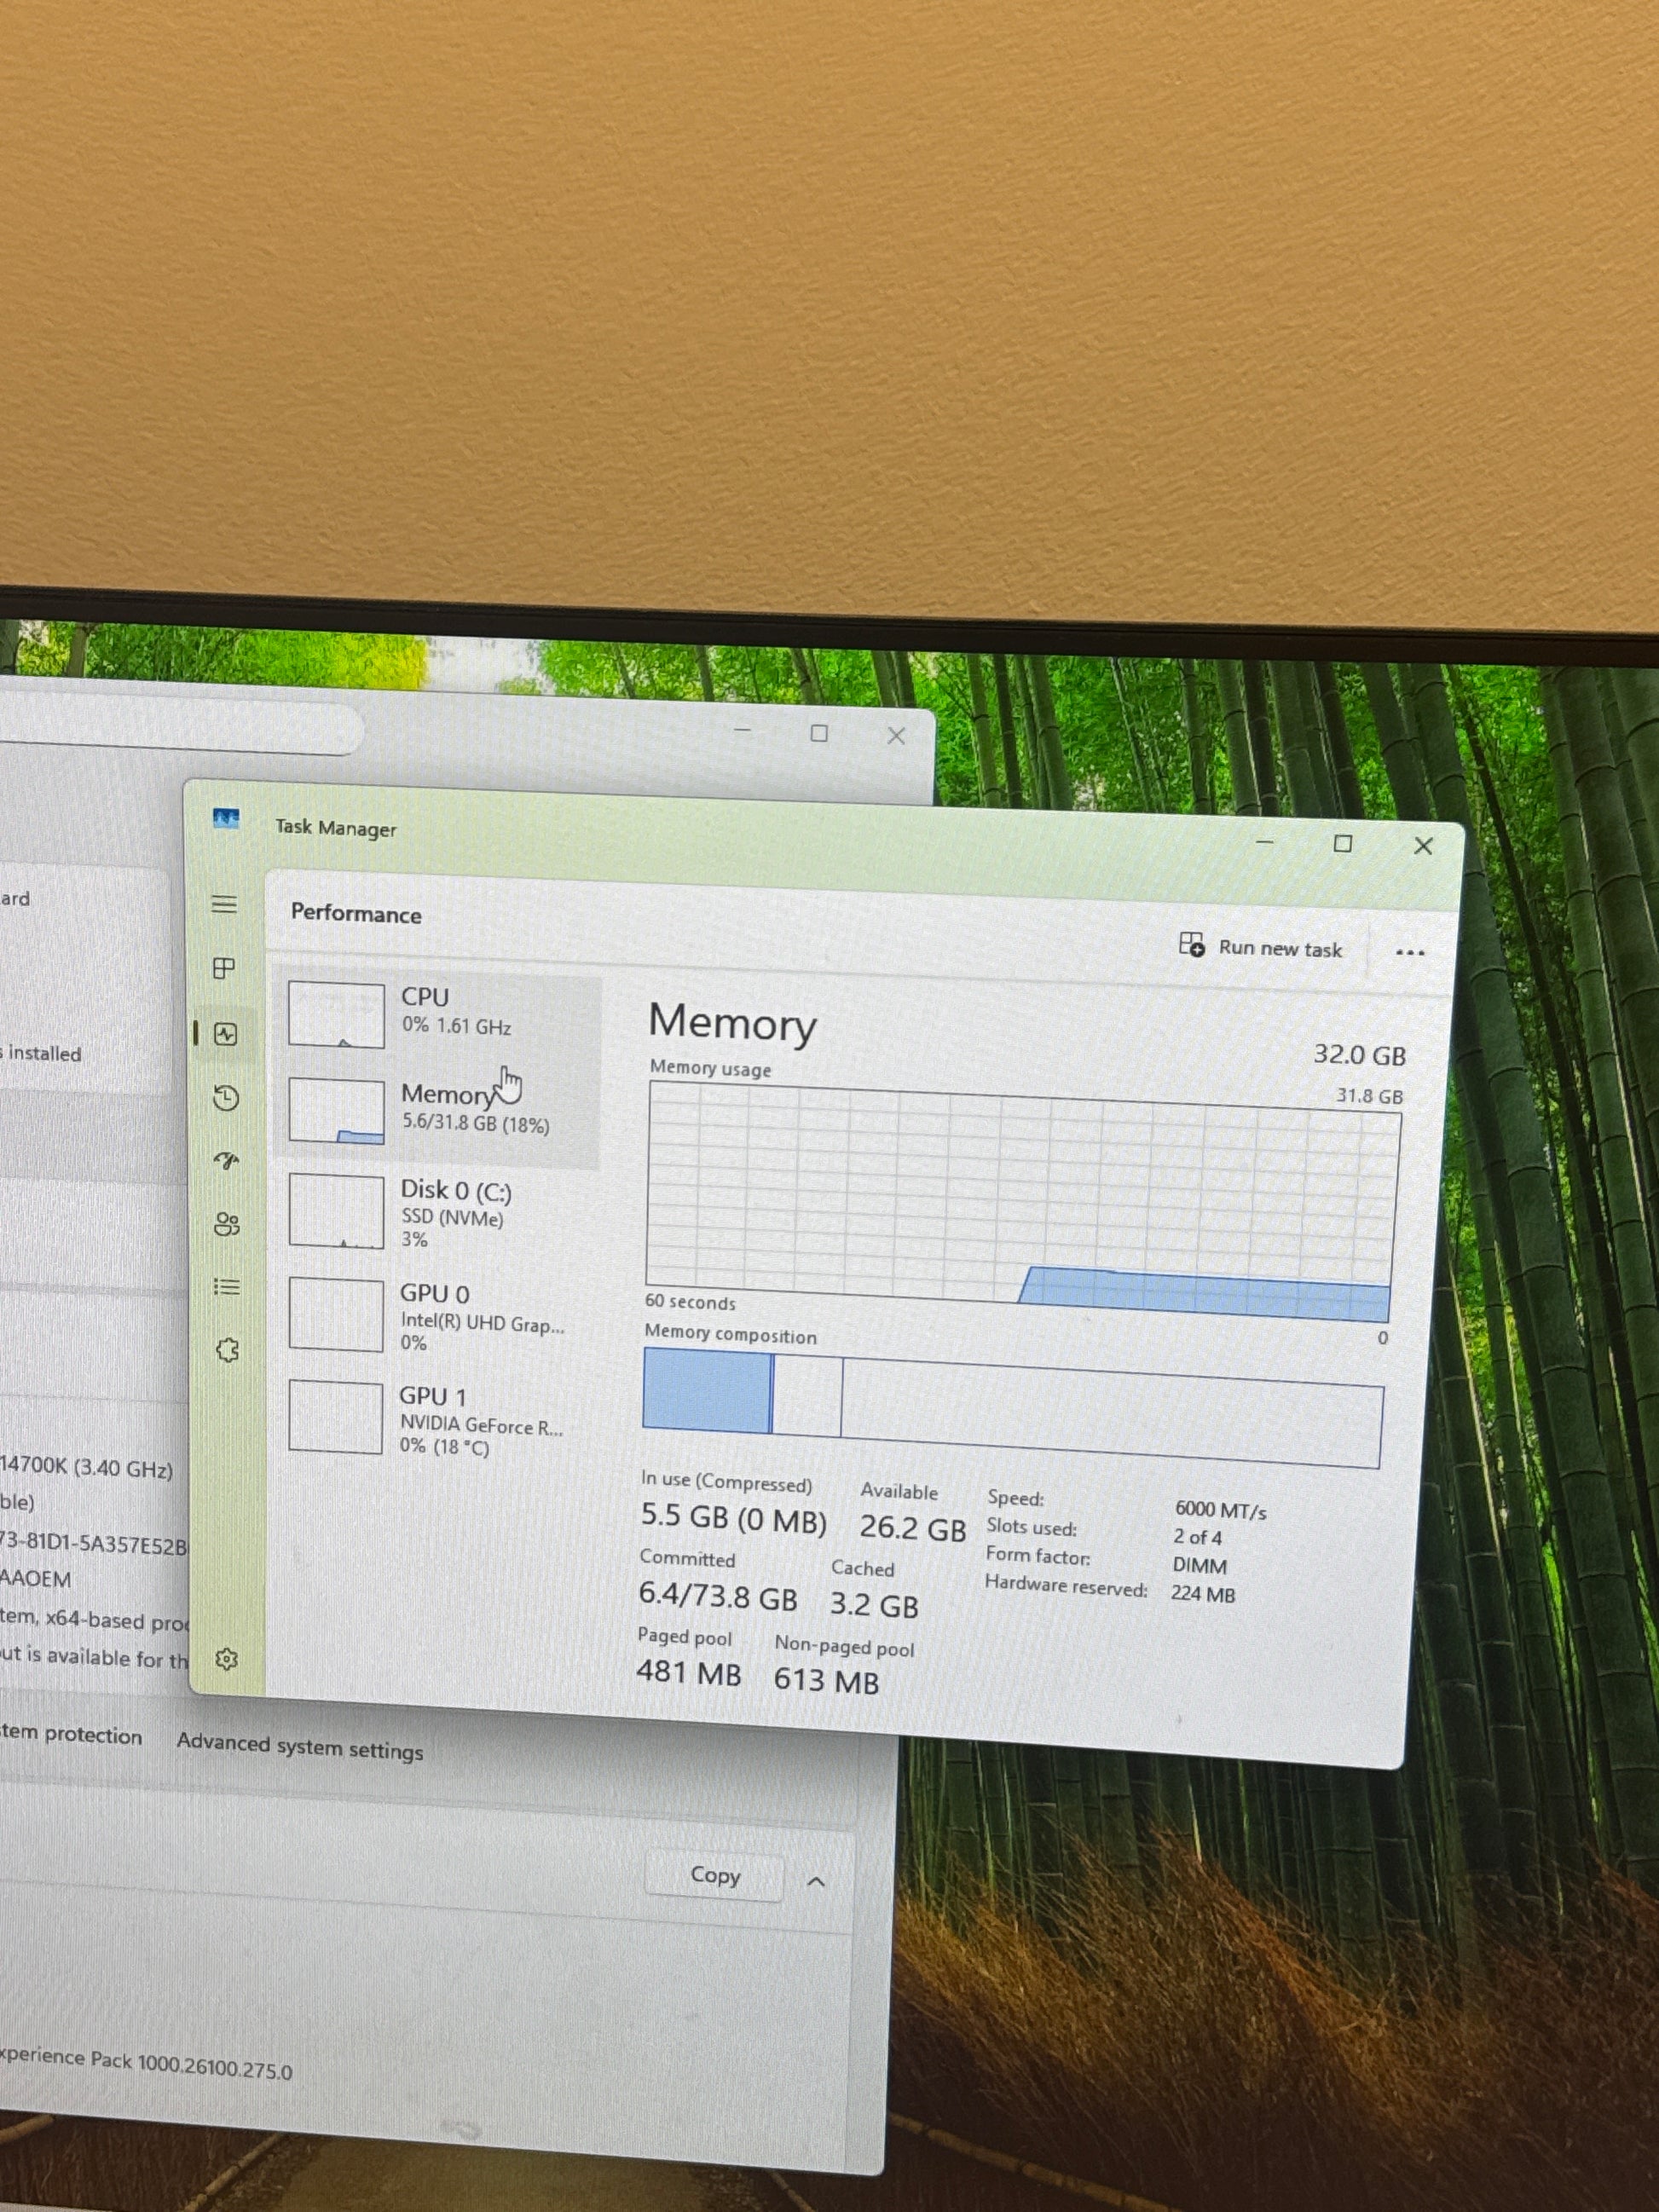Viewport: 1659px width, 2212px height.
Task: Open the hamburger navigation menu
Action: (x=224, y=904)
